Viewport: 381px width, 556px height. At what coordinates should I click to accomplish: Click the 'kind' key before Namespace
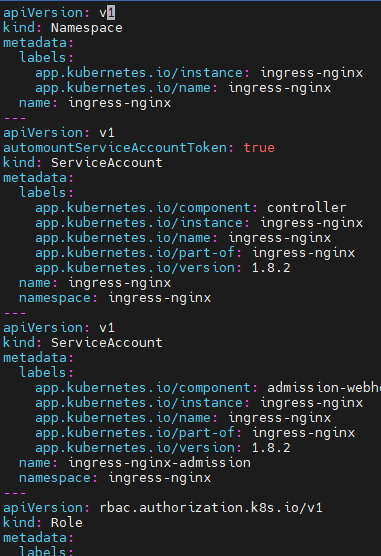tap(19, 28)
